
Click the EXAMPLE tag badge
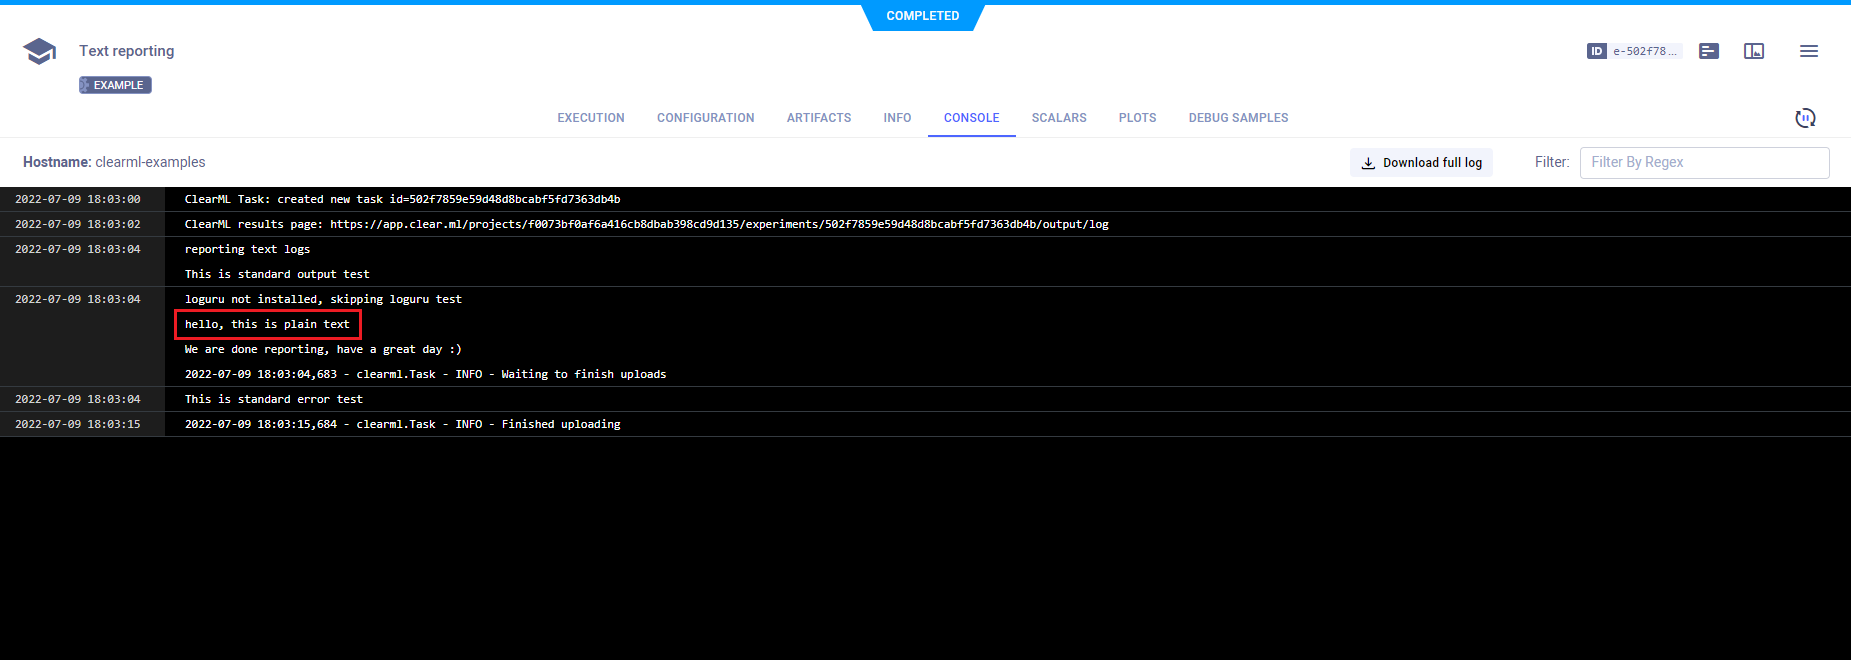click(x=116, y=85)
